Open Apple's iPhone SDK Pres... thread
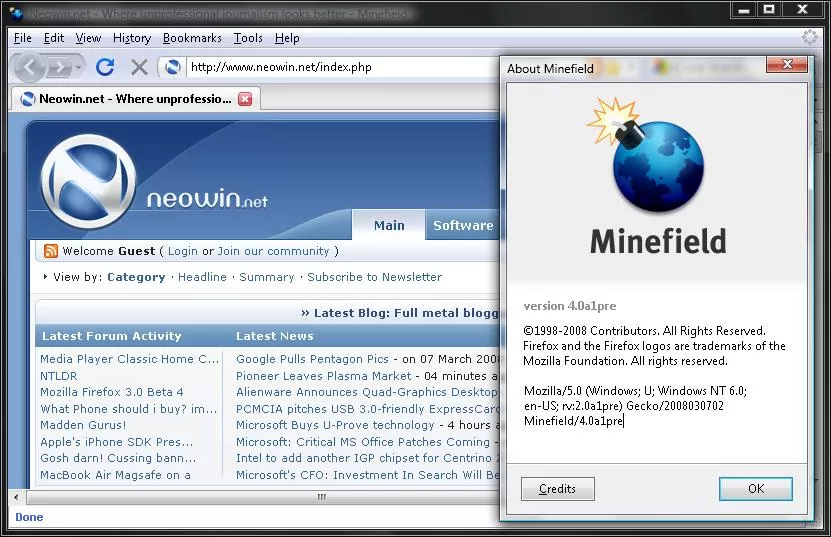Screen dimensions: 831x537 click(x=117, y=442)
